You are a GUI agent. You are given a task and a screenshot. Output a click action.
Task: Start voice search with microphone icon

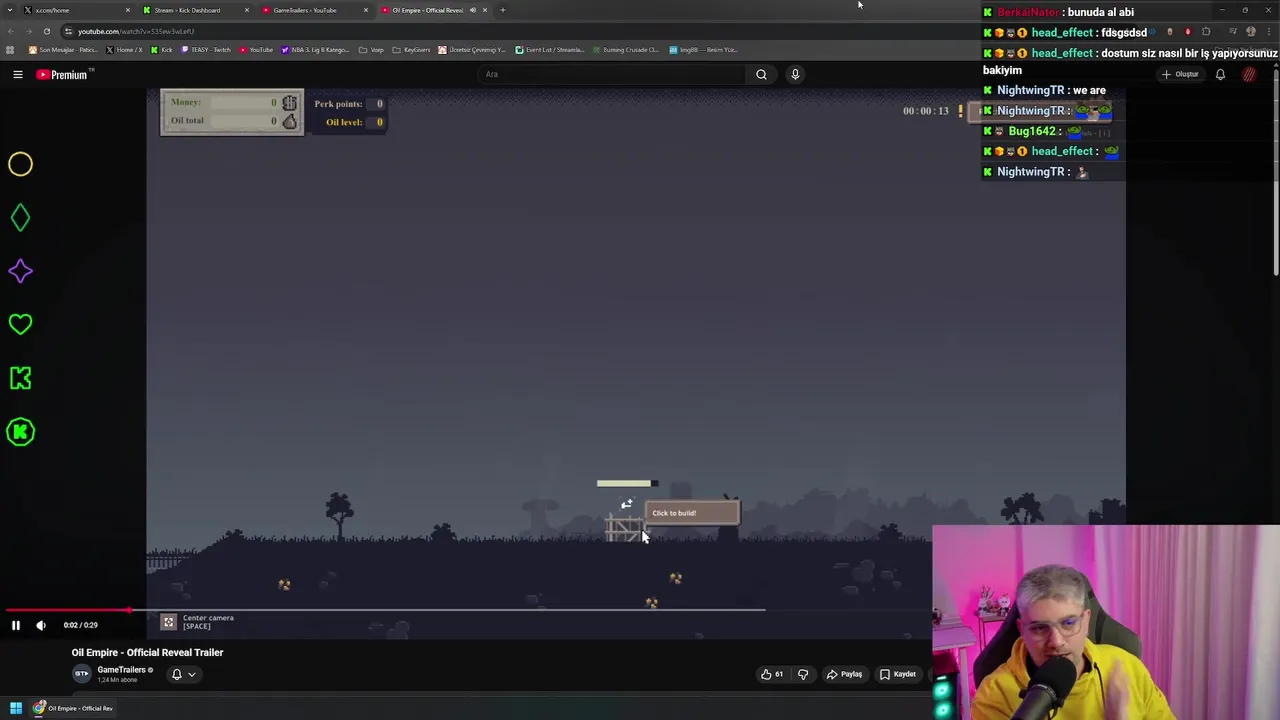[795, 74]
